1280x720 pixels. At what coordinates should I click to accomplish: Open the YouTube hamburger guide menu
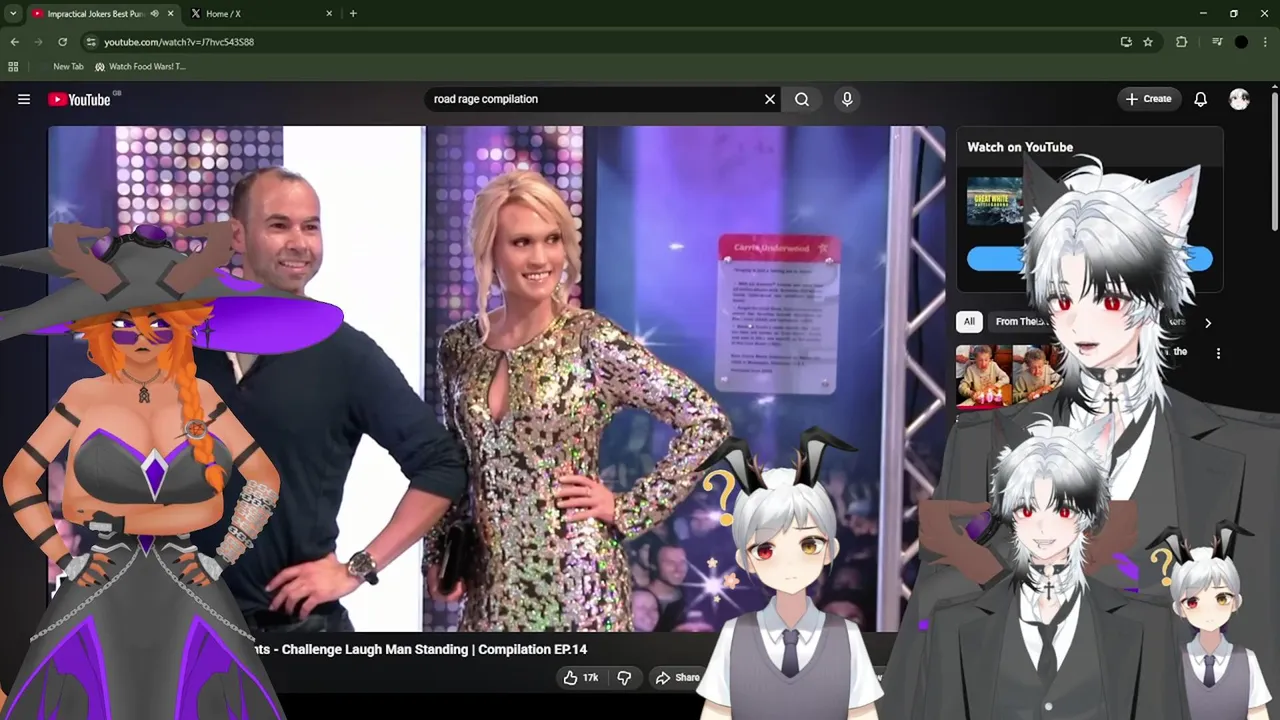(24, 99)
